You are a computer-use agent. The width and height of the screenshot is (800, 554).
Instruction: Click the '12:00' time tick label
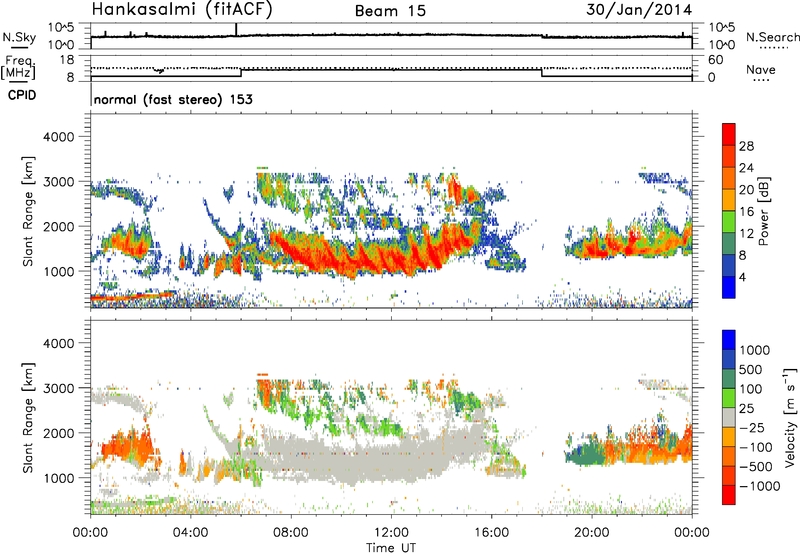pyautogui.click(x=391, y=533)
